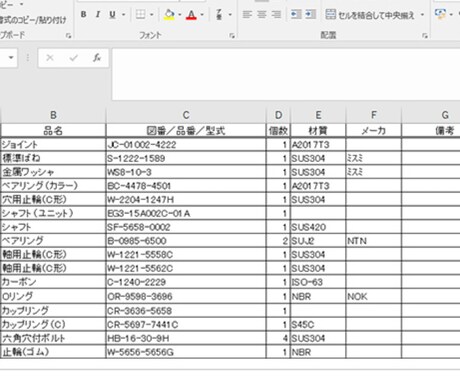Decrease indent
Viewport: 460px width, 380px height.
click(x=296, y=14)
